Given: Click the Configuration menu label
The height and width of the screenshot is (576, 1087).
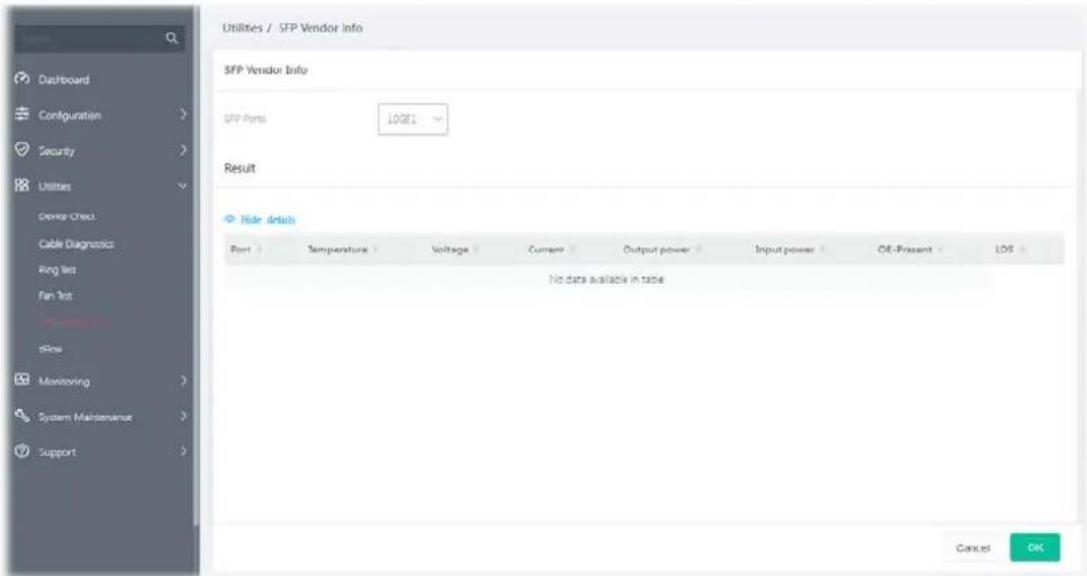Looking at the screenshot, I should point(69,115).
